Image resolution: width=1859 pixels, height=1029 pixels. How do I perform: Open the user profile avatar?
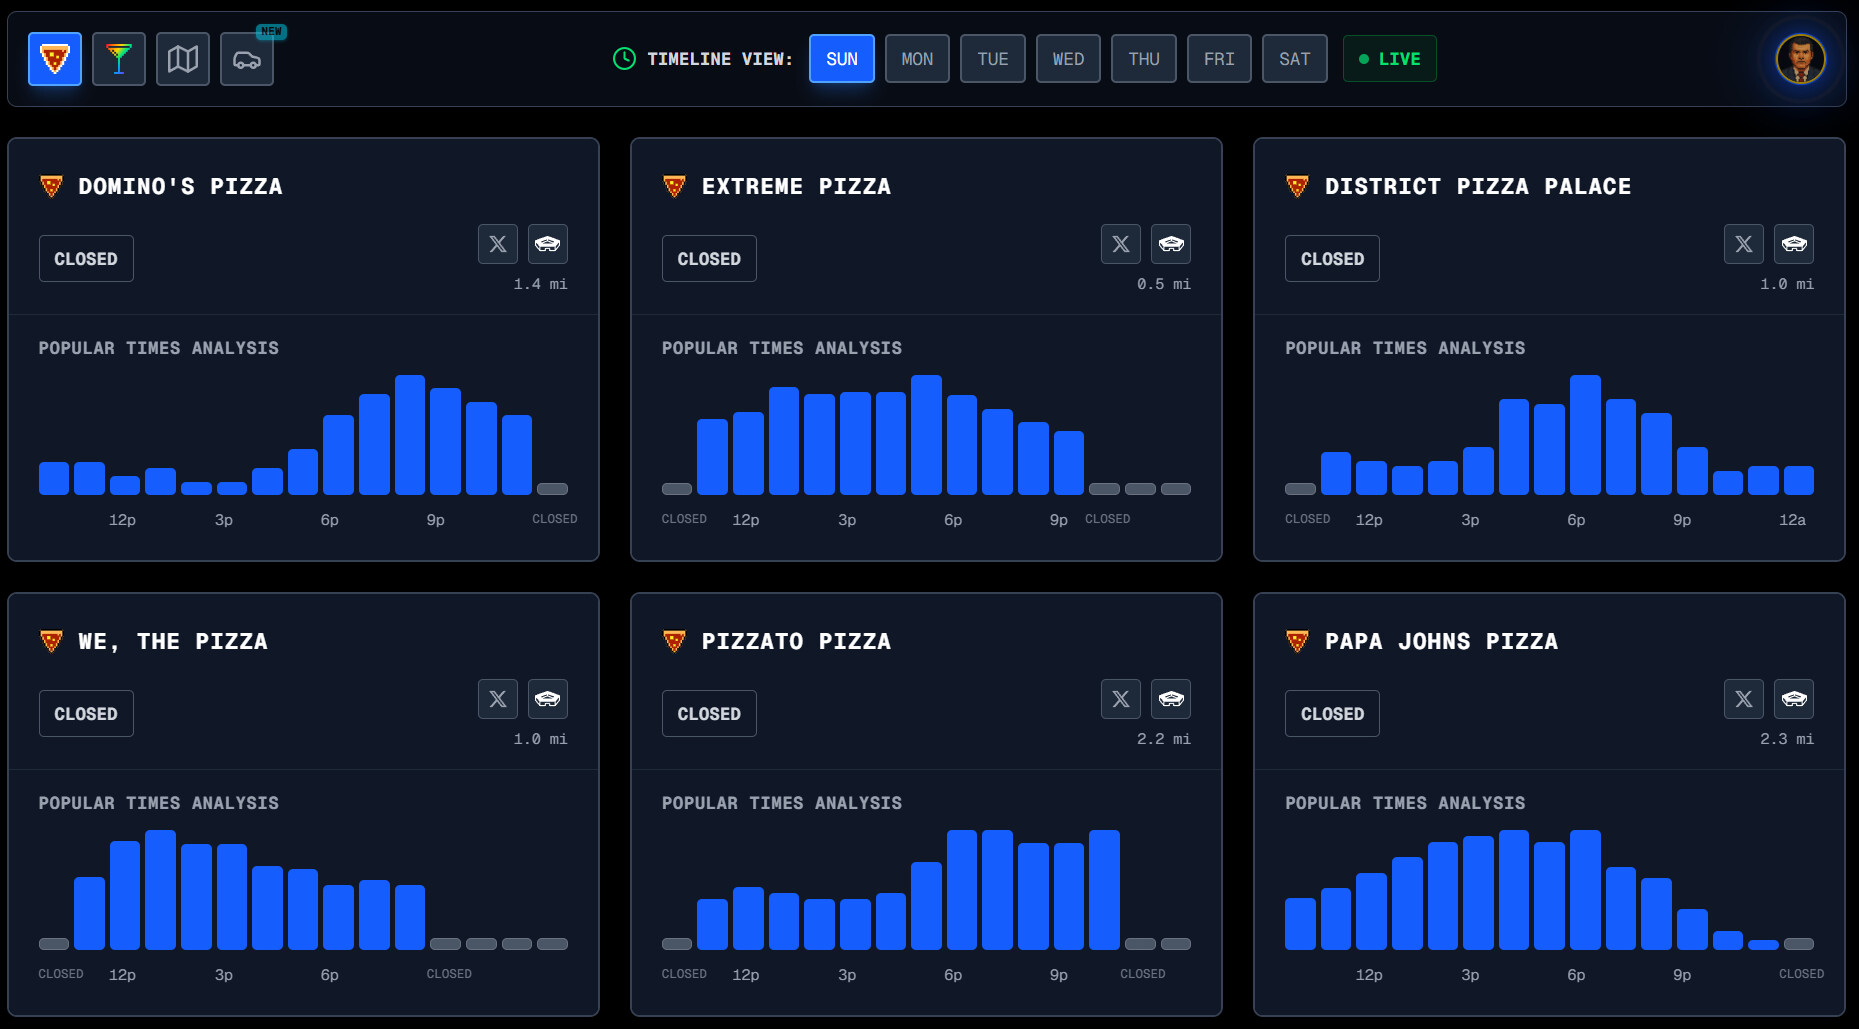(1801, 59)
